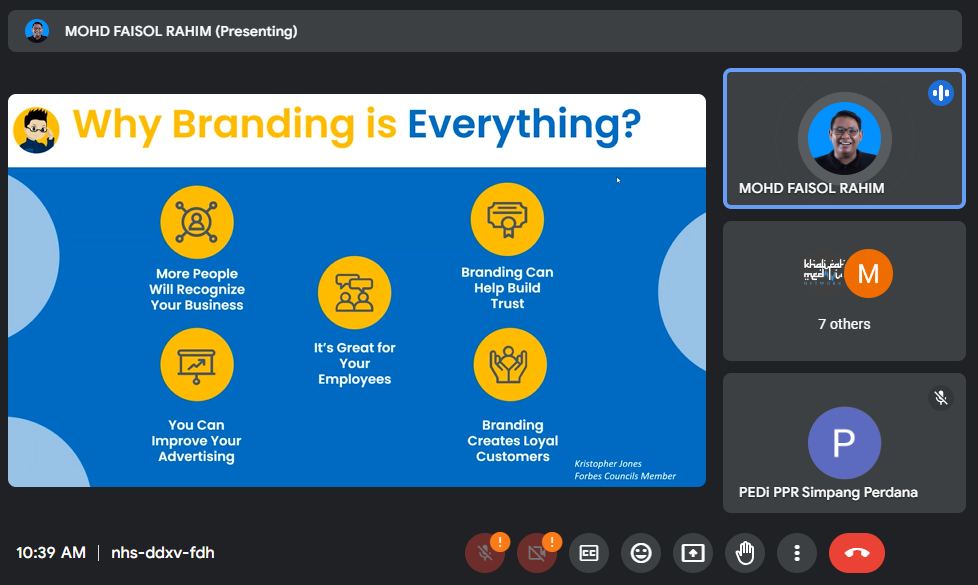Unmute the microphone button
978x585 pixels.
tap(485, 553)
